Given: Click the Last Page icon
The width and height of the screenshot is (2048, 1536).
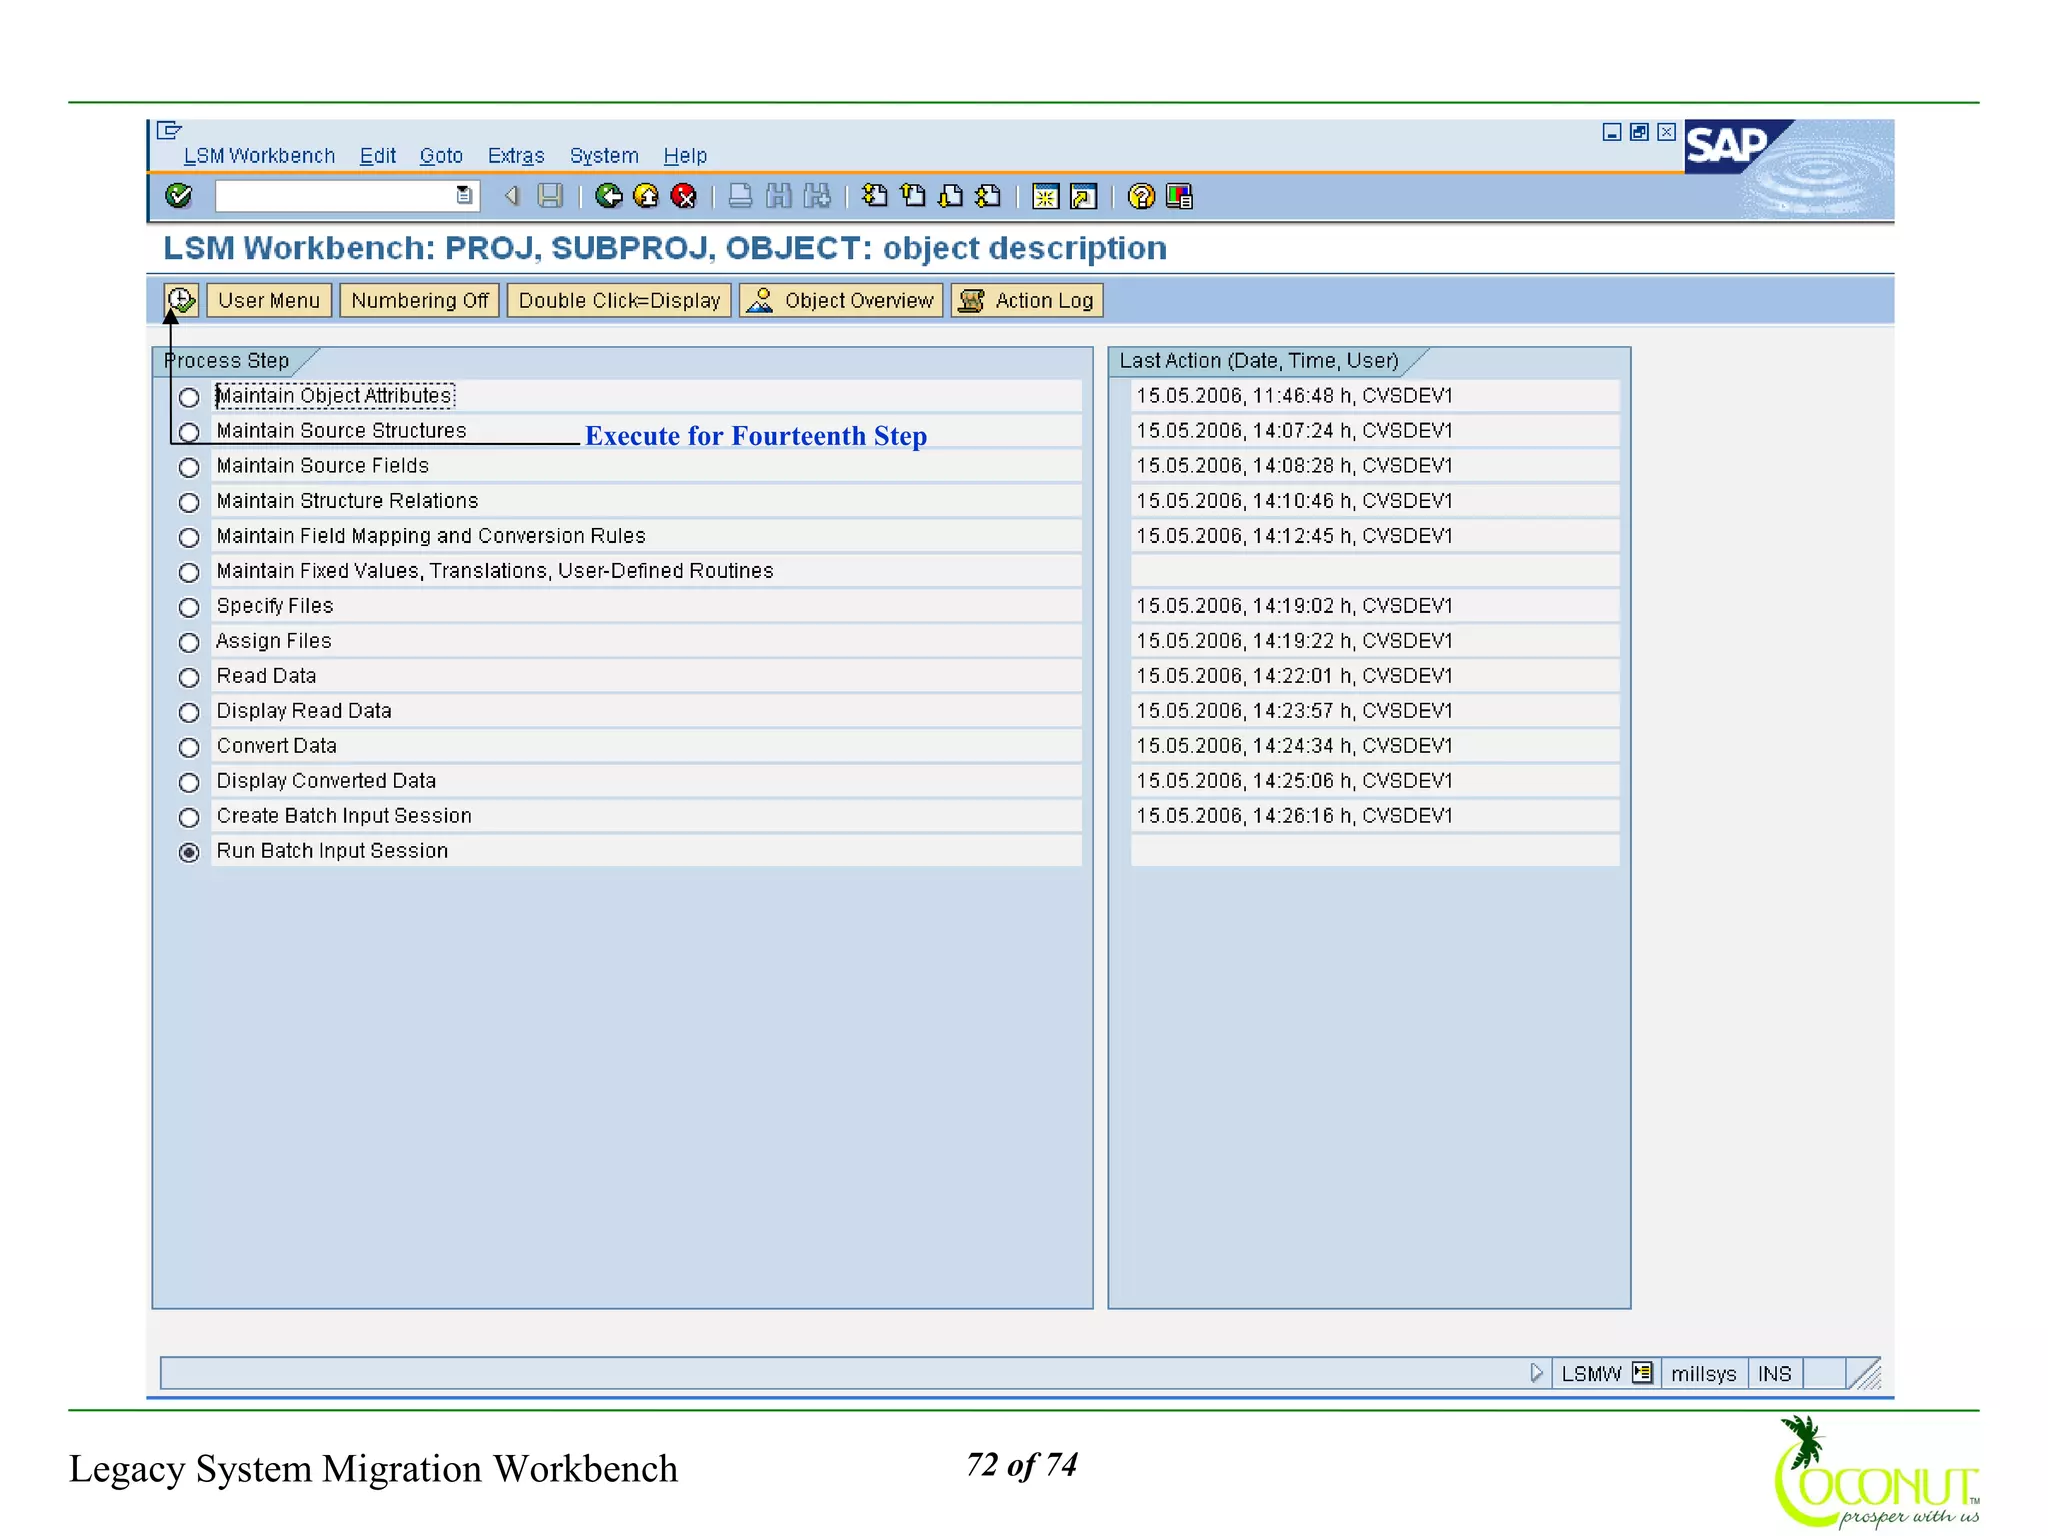Looking at the screenshot, I should point(989,196).
